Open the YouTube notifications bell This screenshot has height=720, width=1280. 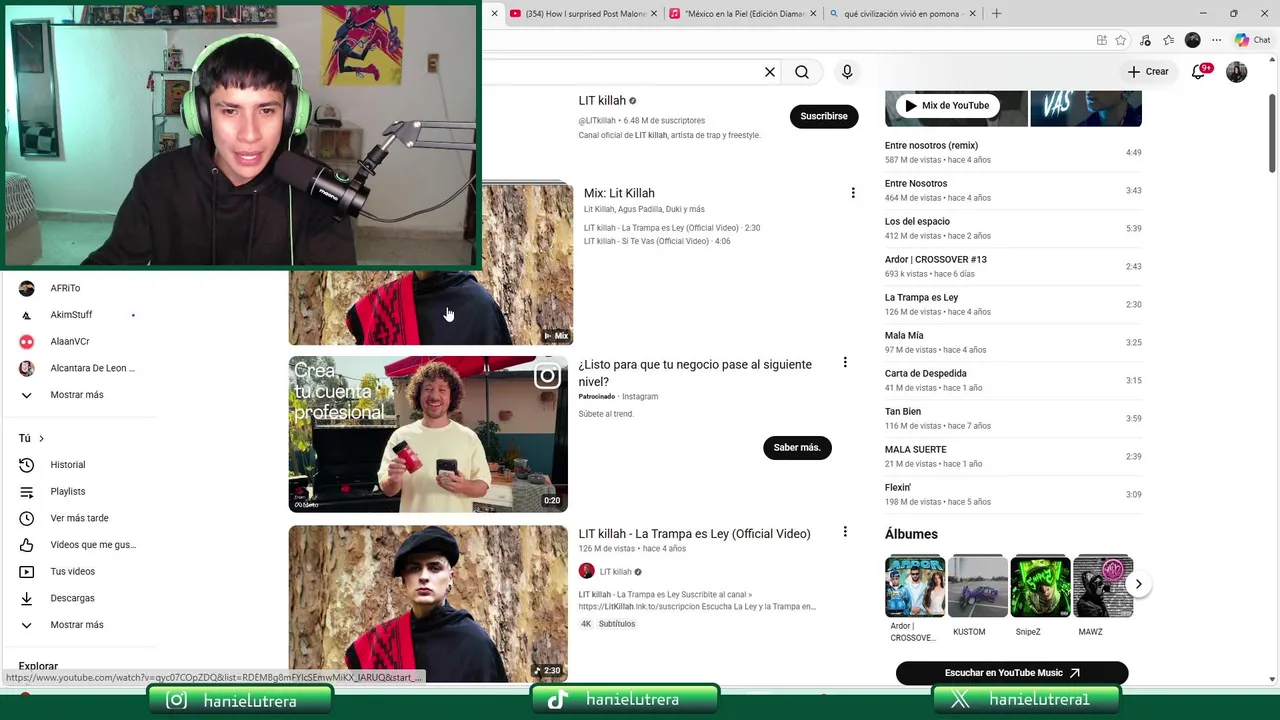tap(1199, 72)
